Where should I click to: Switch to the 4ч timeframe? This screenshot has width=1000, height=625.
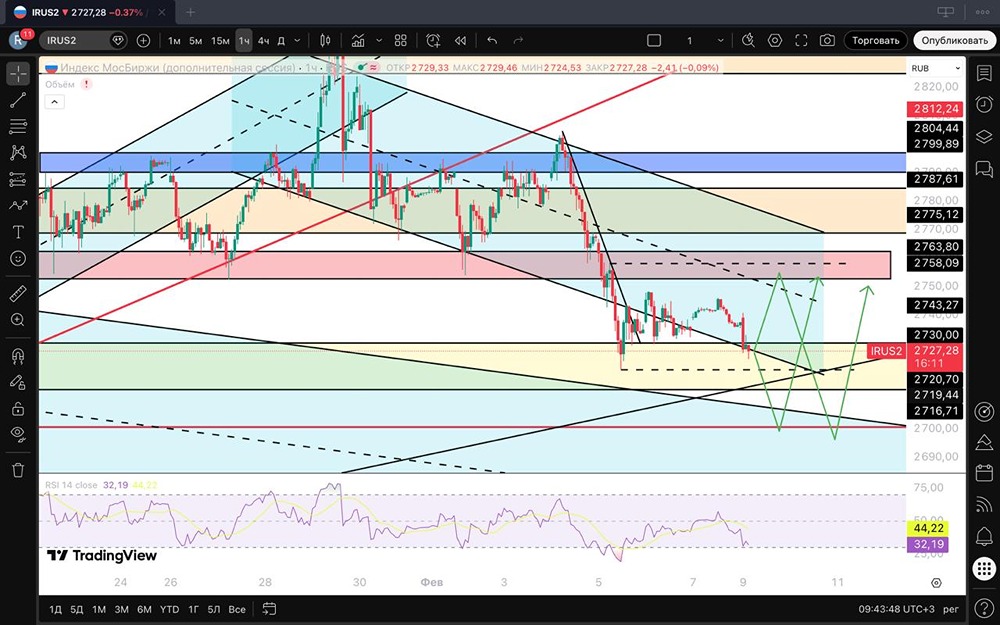tap(263, 40)
